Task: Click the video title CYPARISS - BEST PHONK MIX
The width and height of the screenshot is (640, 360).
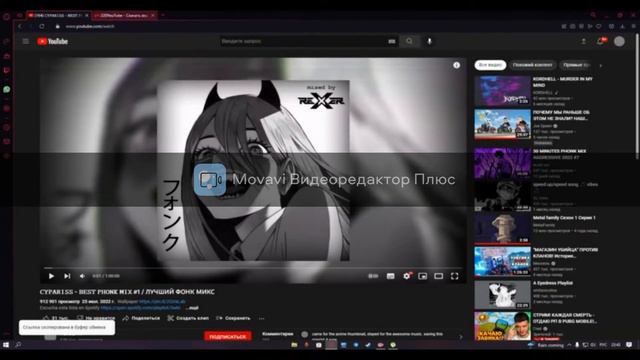Action: click(127, 292)
